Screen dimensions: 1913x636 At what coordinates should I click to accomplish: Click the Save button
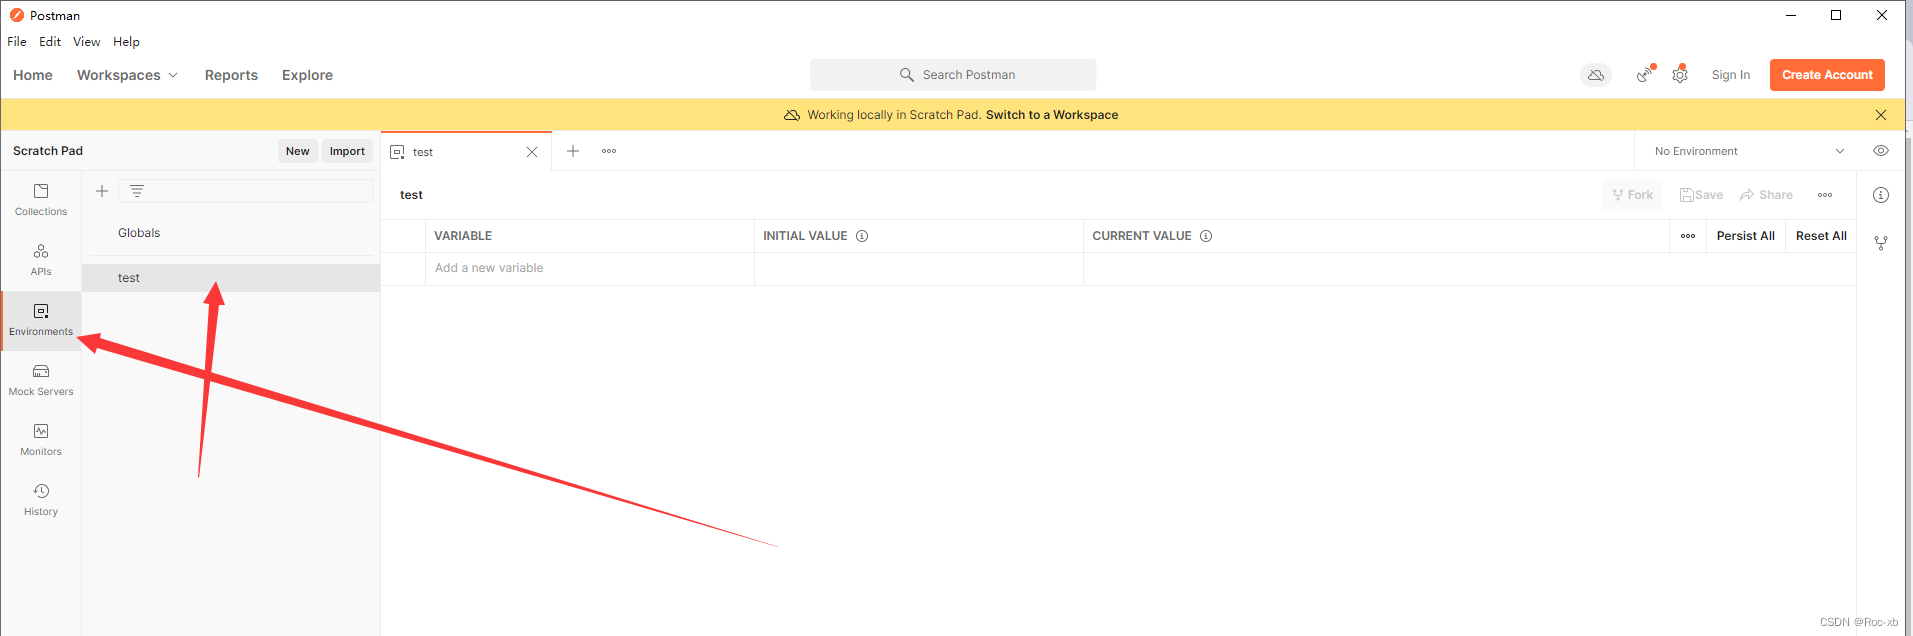click(1701, 195)
